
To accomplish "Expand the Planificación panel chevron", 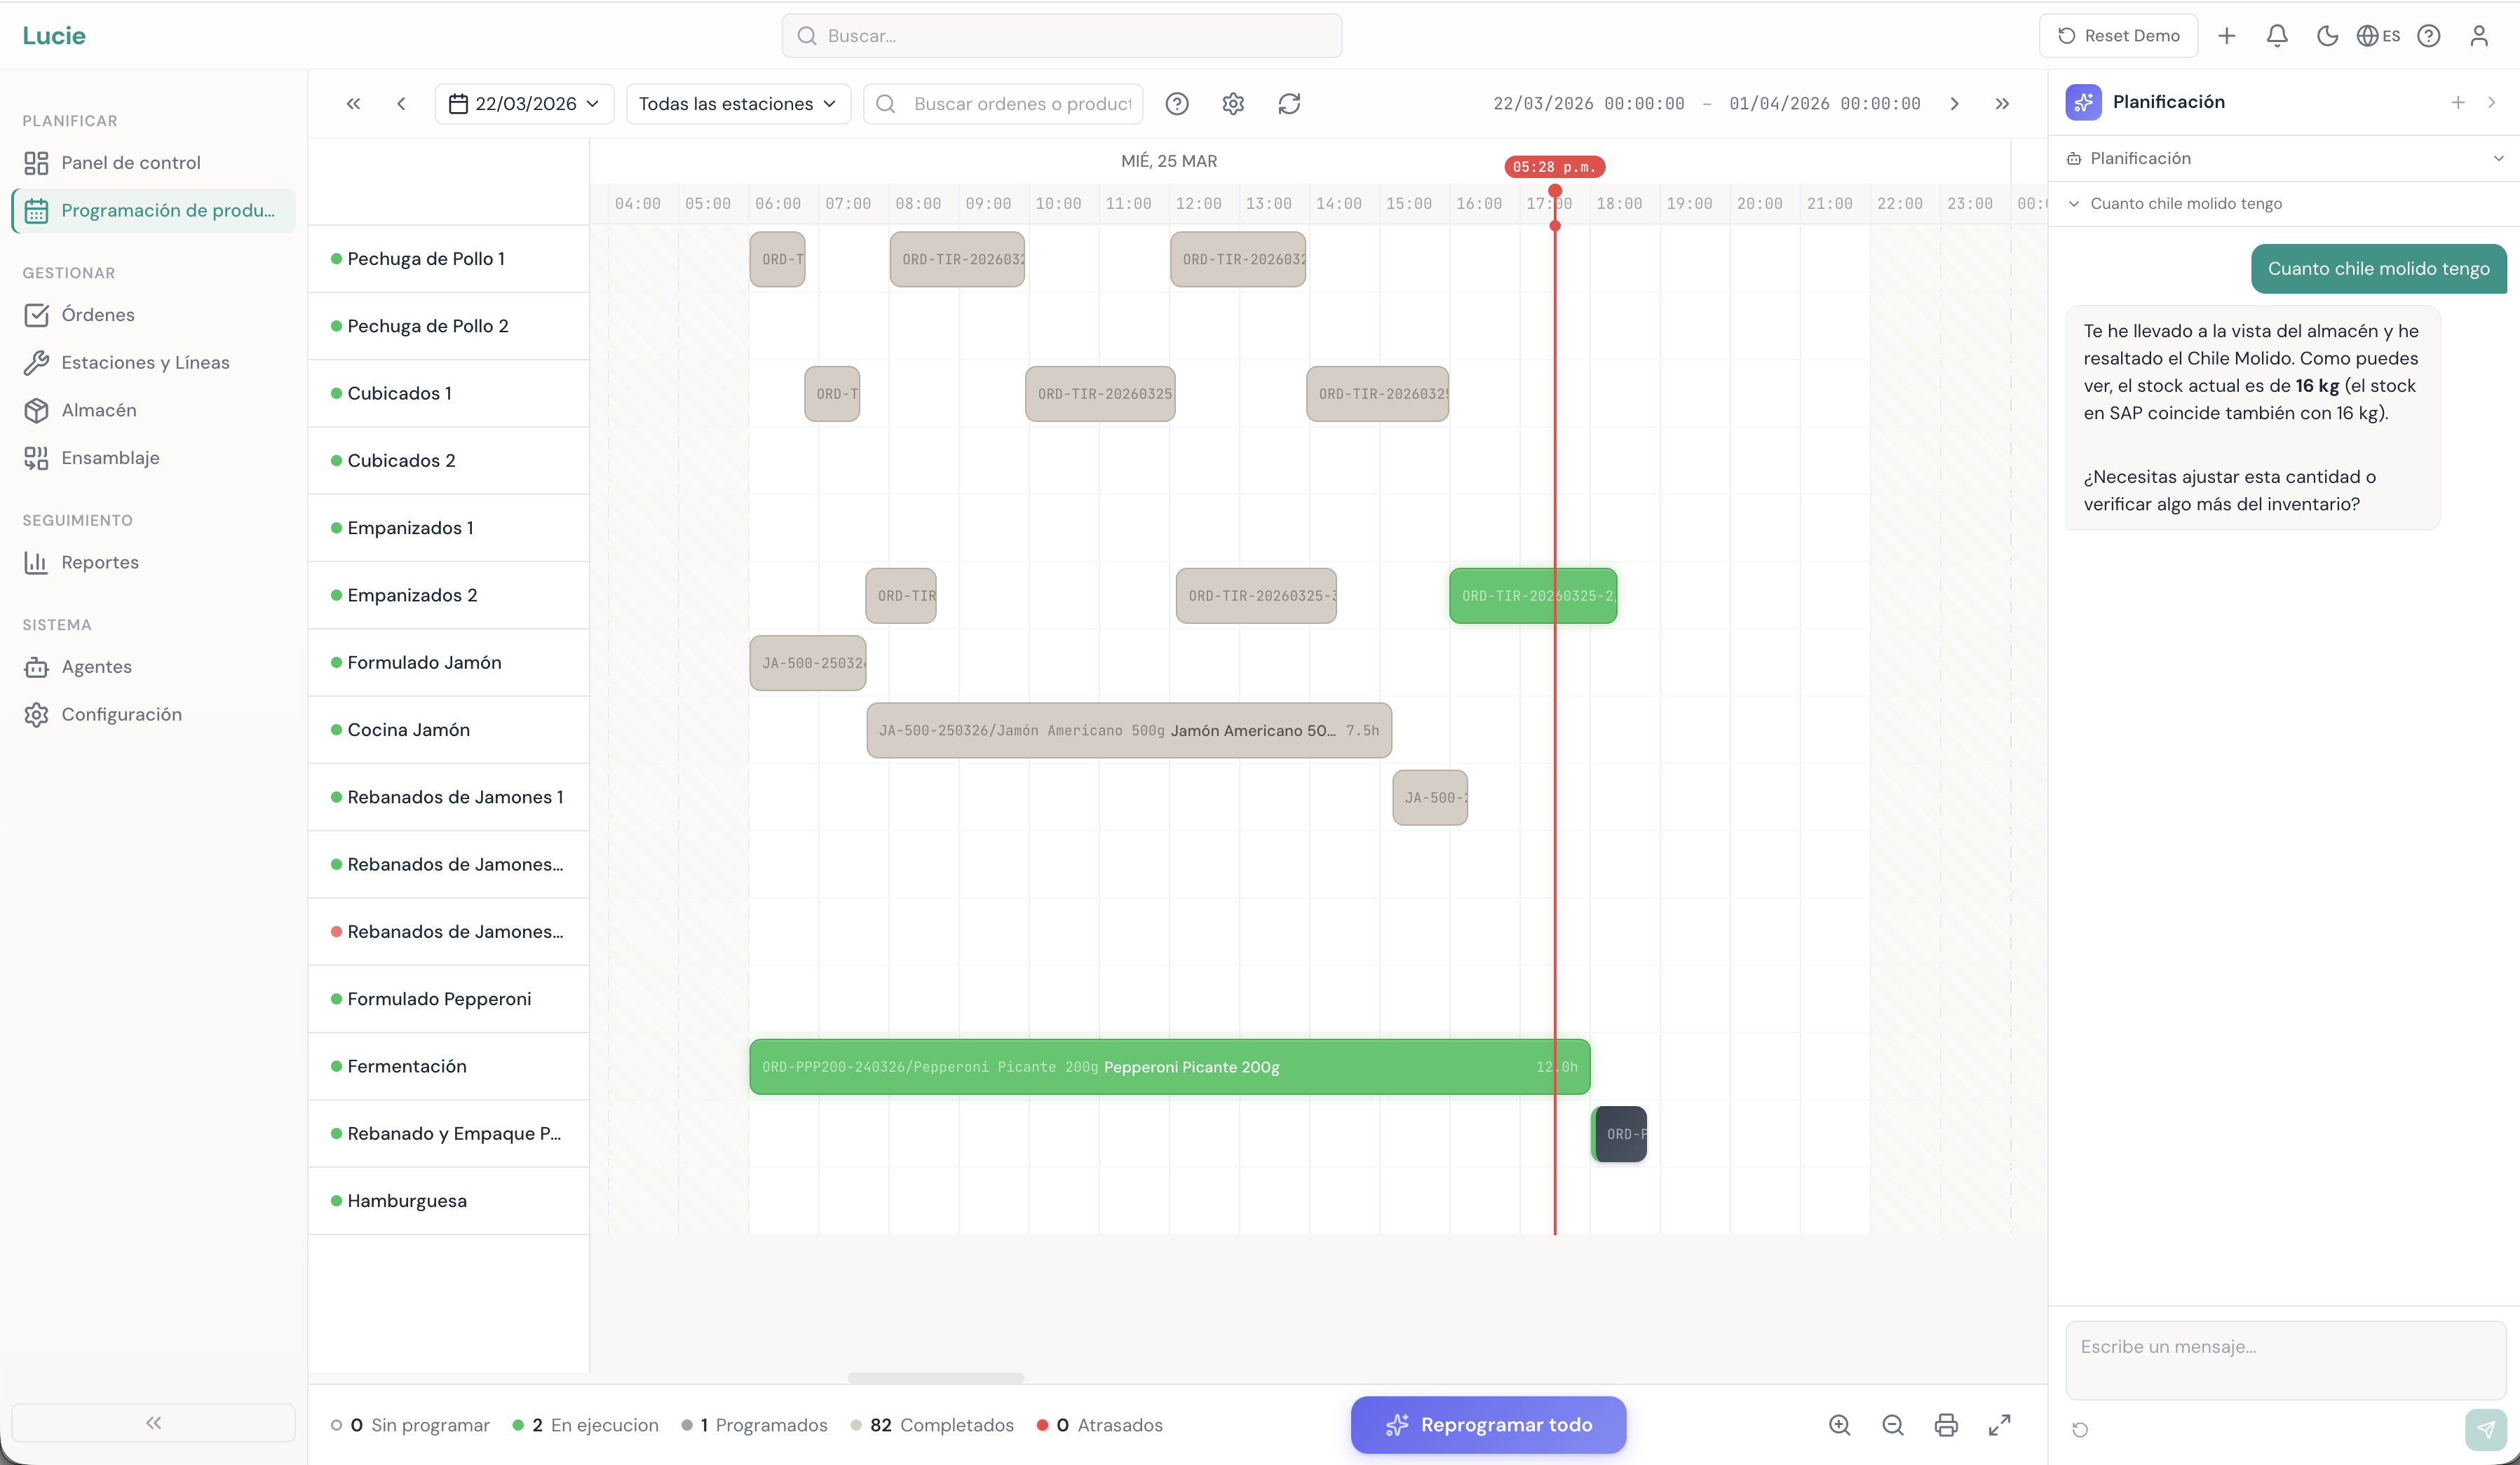I will pyautogui.click(x=2499, y=157).
